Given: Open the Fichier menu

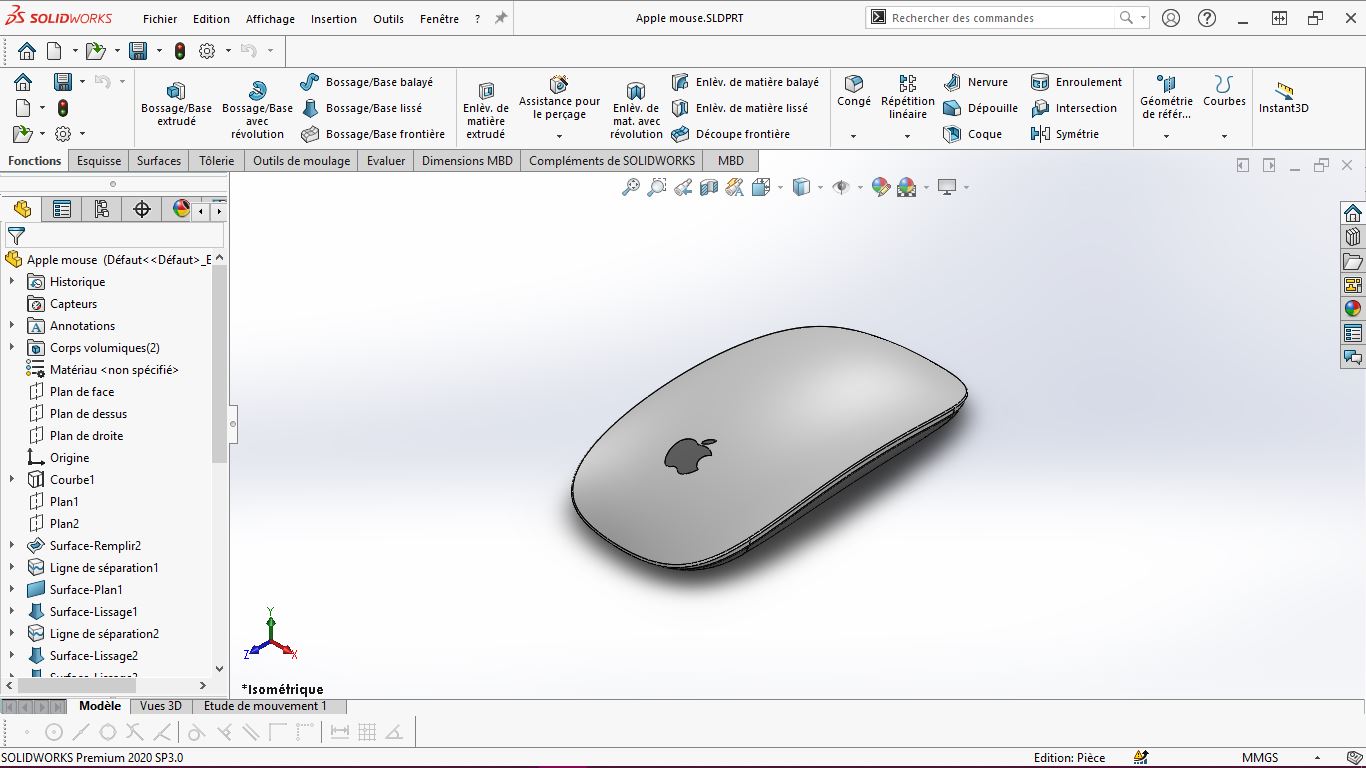Looking at the screenshot, I should pos(160,19).
